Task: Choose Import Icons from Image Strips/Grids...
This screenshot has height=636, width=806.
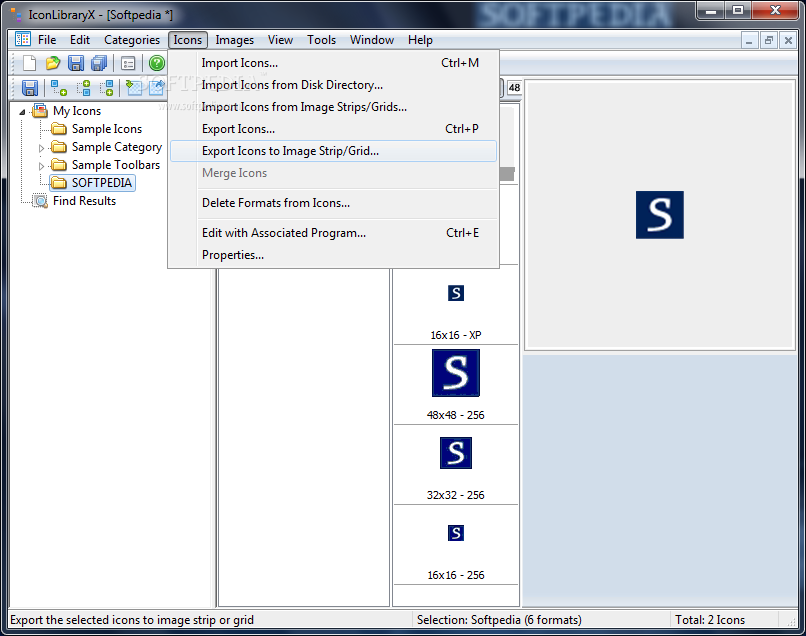Action: click(x=334, y=107)
